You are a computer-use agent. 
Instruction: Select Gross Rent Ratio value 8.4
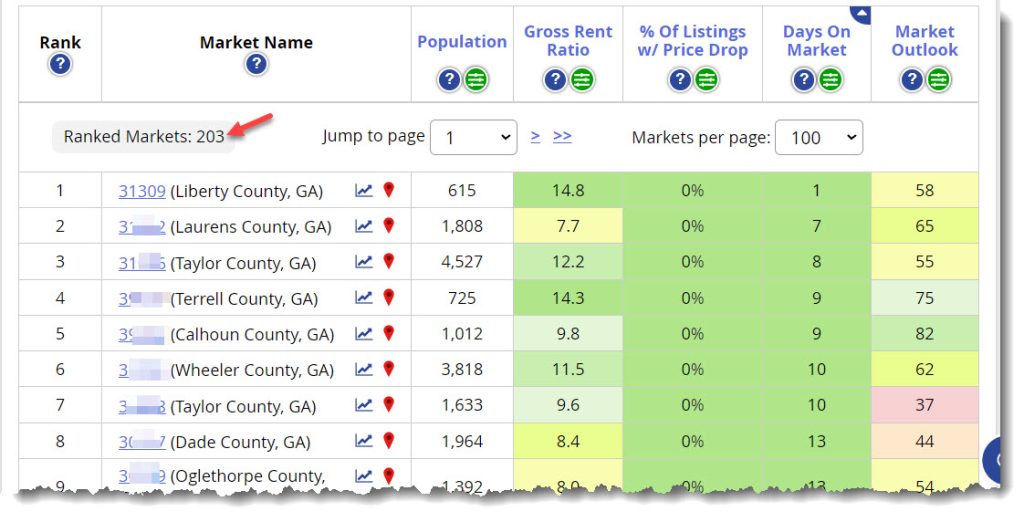(568, 441)
